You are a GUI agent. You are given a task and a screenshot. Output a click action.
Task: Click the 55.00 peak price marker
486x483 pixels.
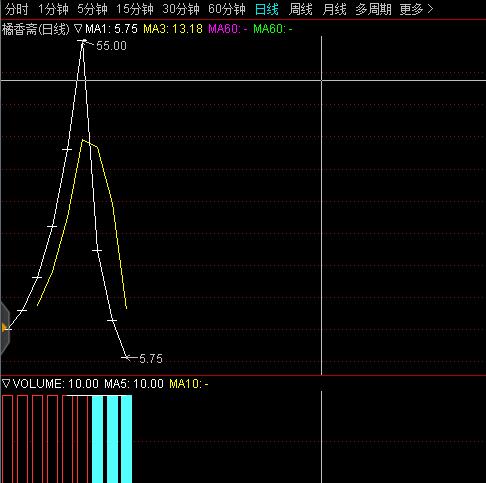tap(111, 46)
